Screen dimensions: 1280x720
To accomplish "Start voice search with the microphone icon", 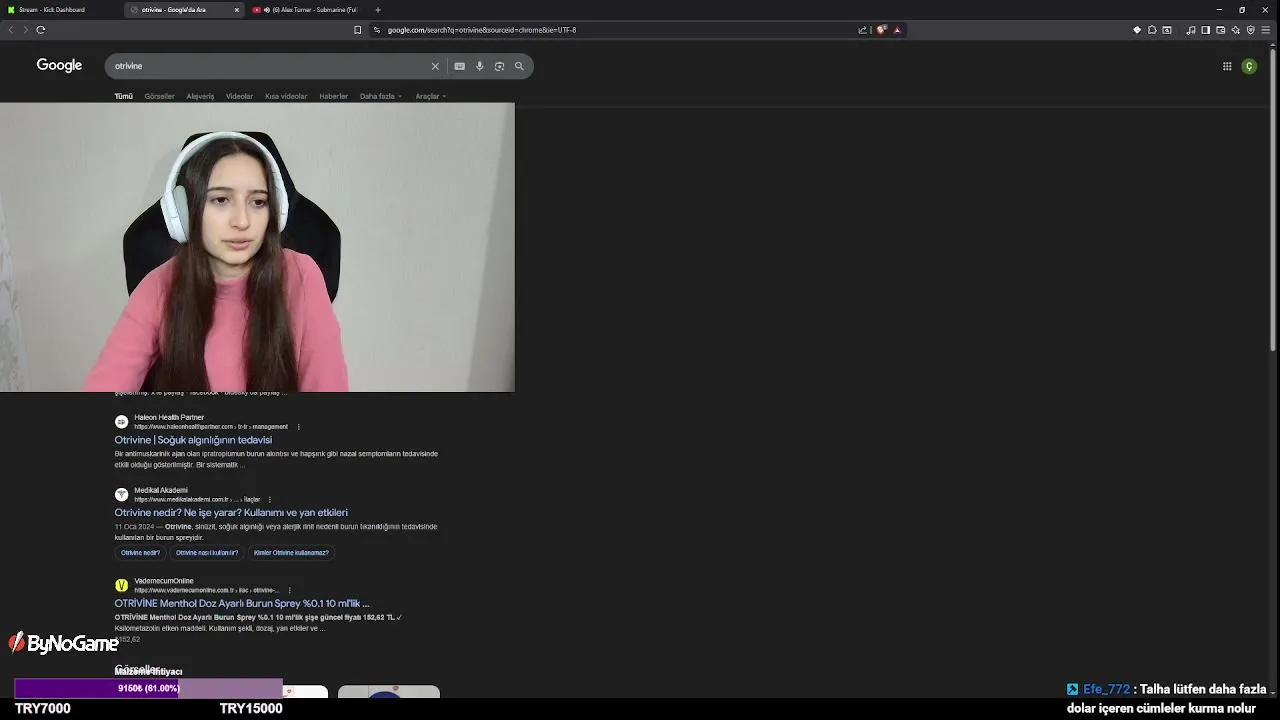I will pos(479,66).
